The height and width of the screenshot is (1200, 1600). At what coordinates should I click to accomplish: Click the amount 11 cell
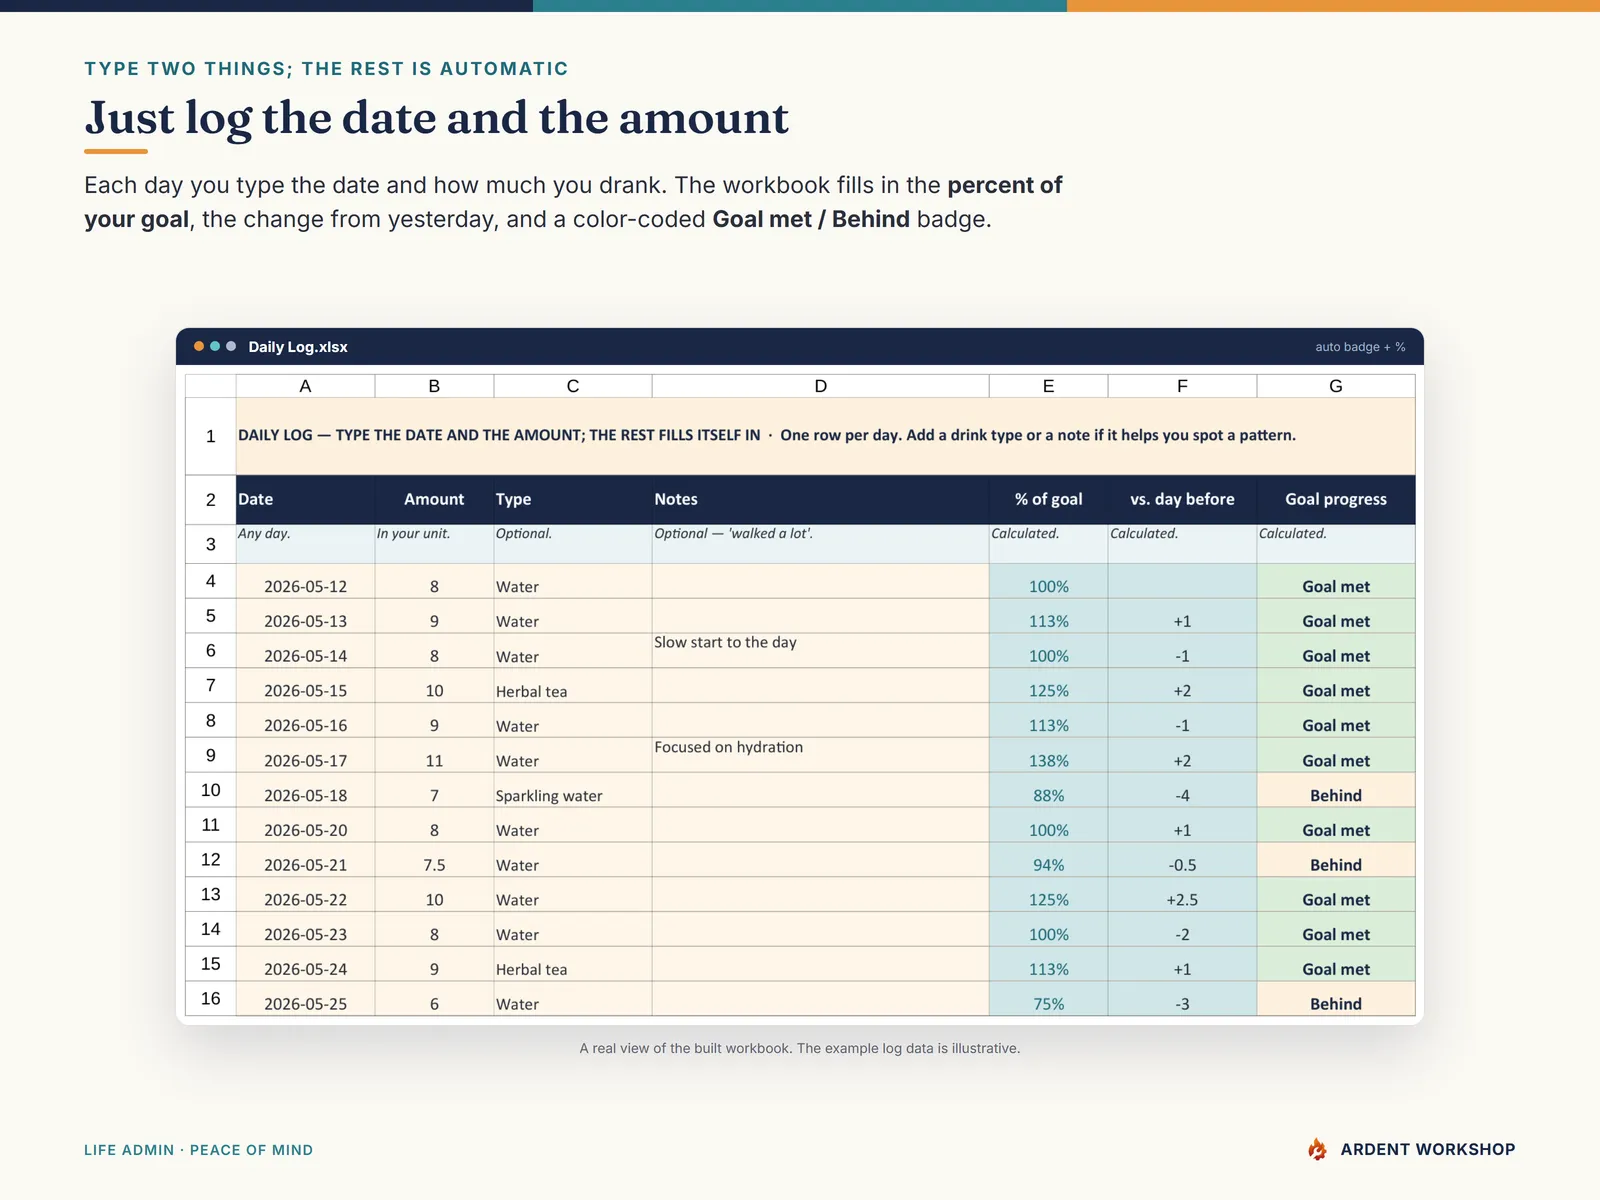(434, 755)
